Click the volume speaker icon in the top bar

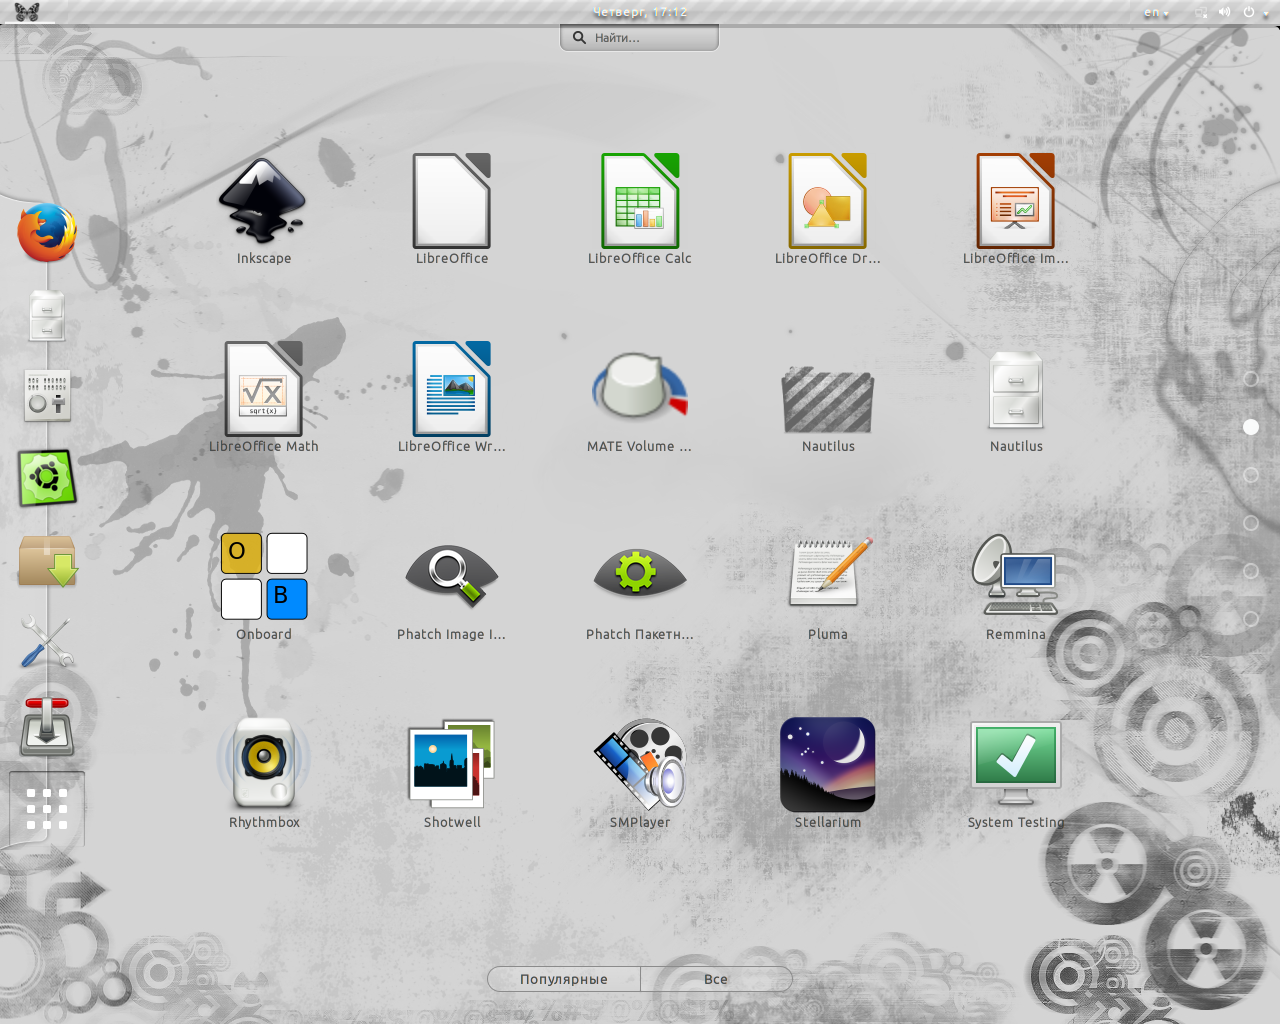point(1225,13)
